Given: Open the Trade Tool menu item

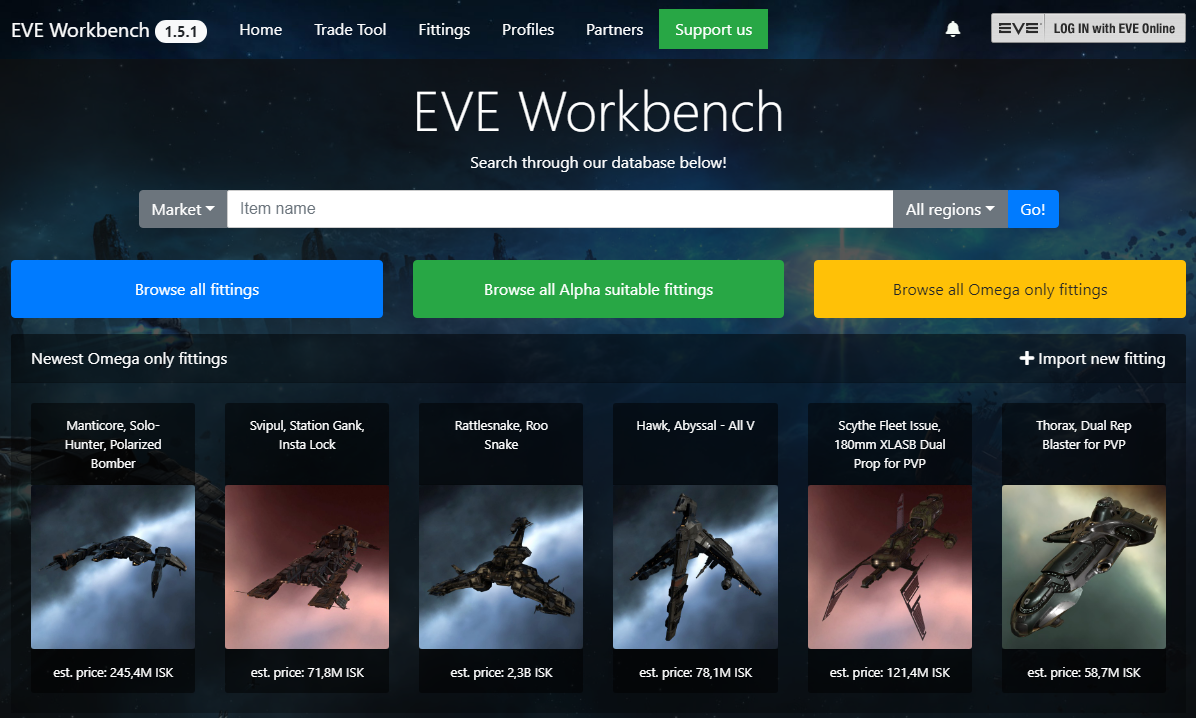Looking at the screenshot, I should [350, 30].
